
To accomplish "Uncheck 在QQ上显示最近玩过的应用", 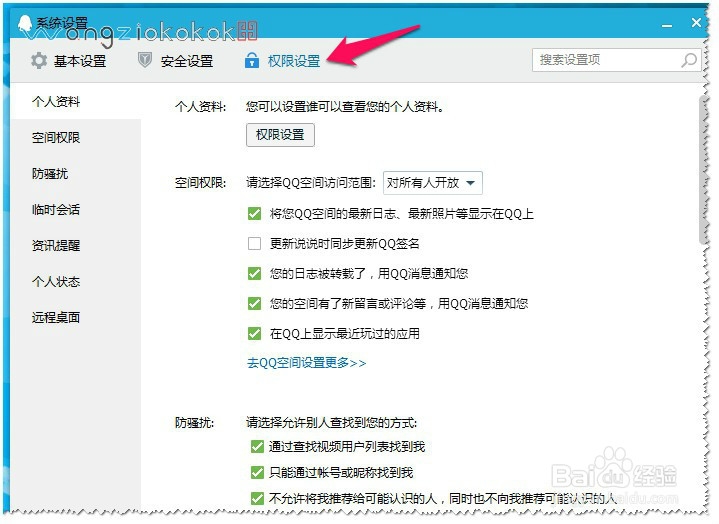I will coord(254,333).
